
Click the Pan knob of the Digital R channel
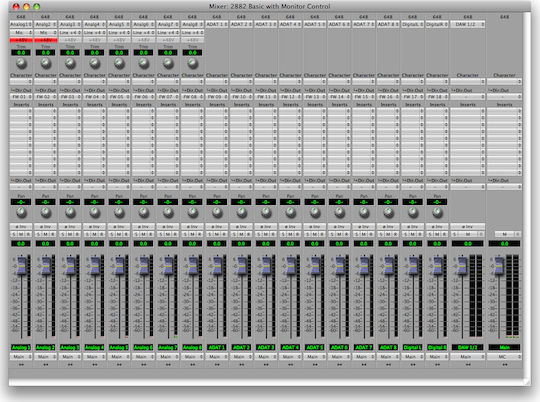(437, 213)
